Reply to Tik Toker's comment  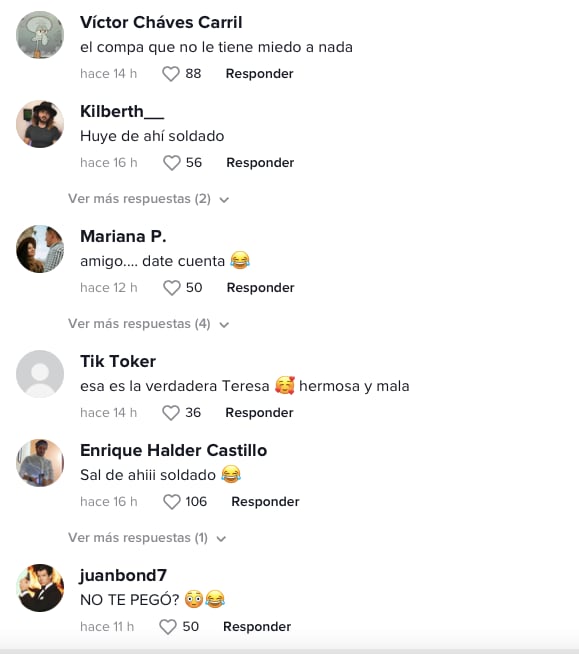tap(259, 413)
